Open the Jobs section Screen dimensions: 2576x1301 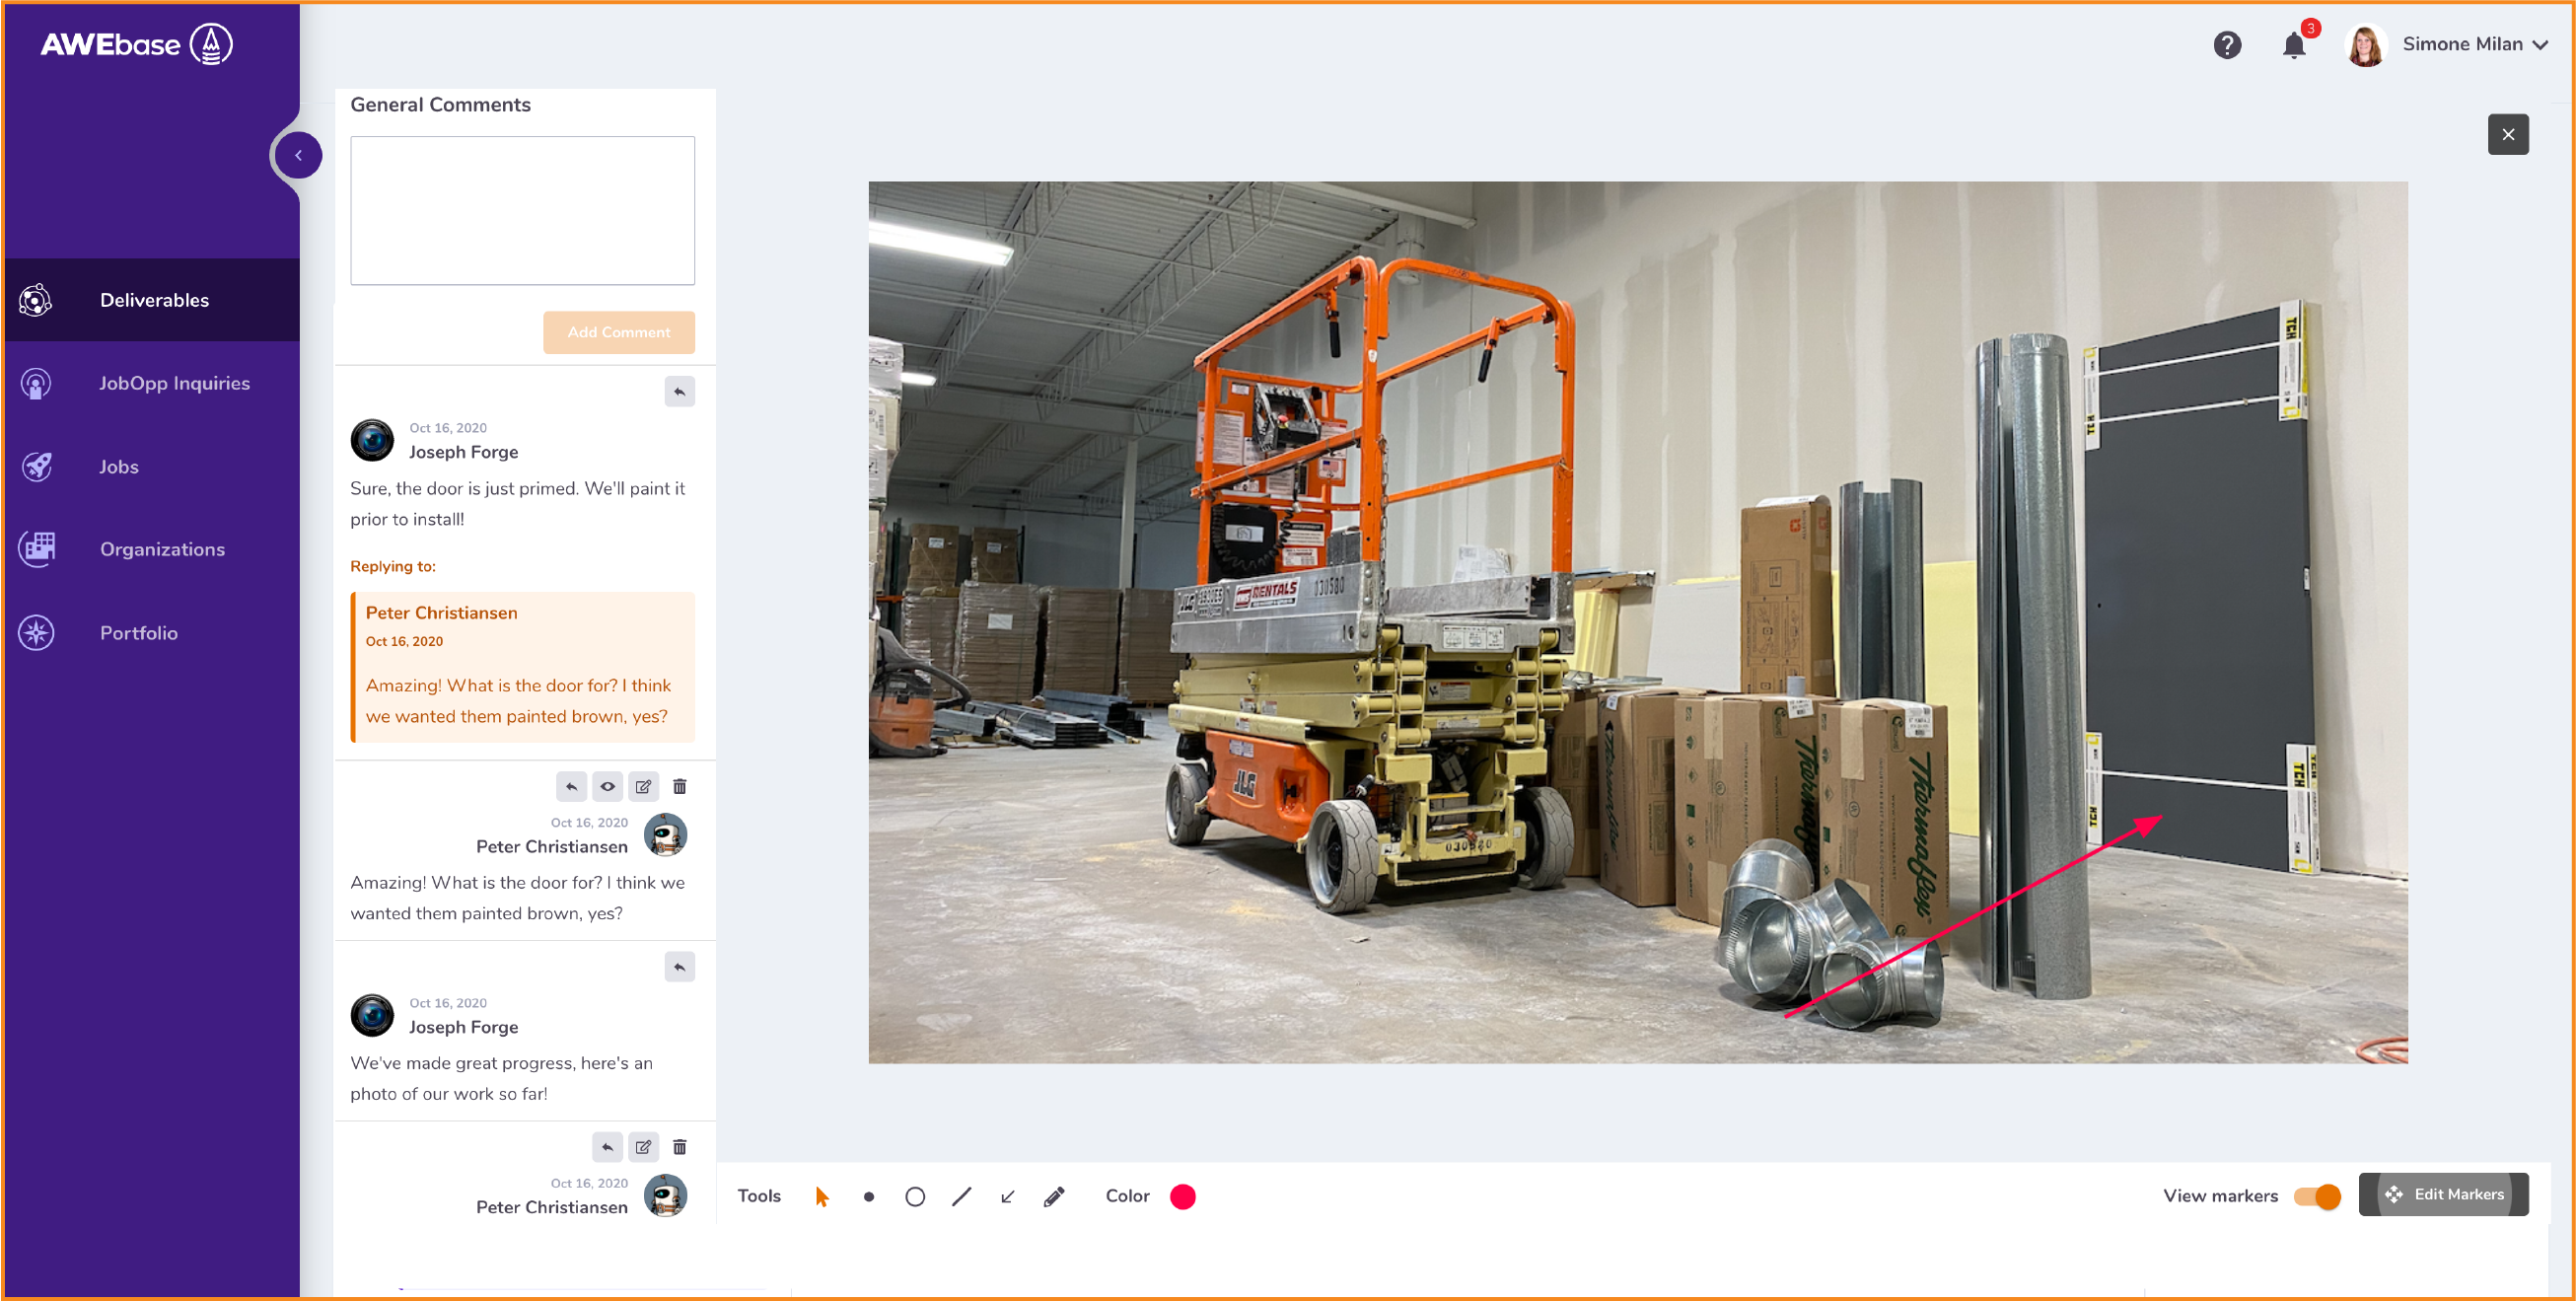coord(118,466)
